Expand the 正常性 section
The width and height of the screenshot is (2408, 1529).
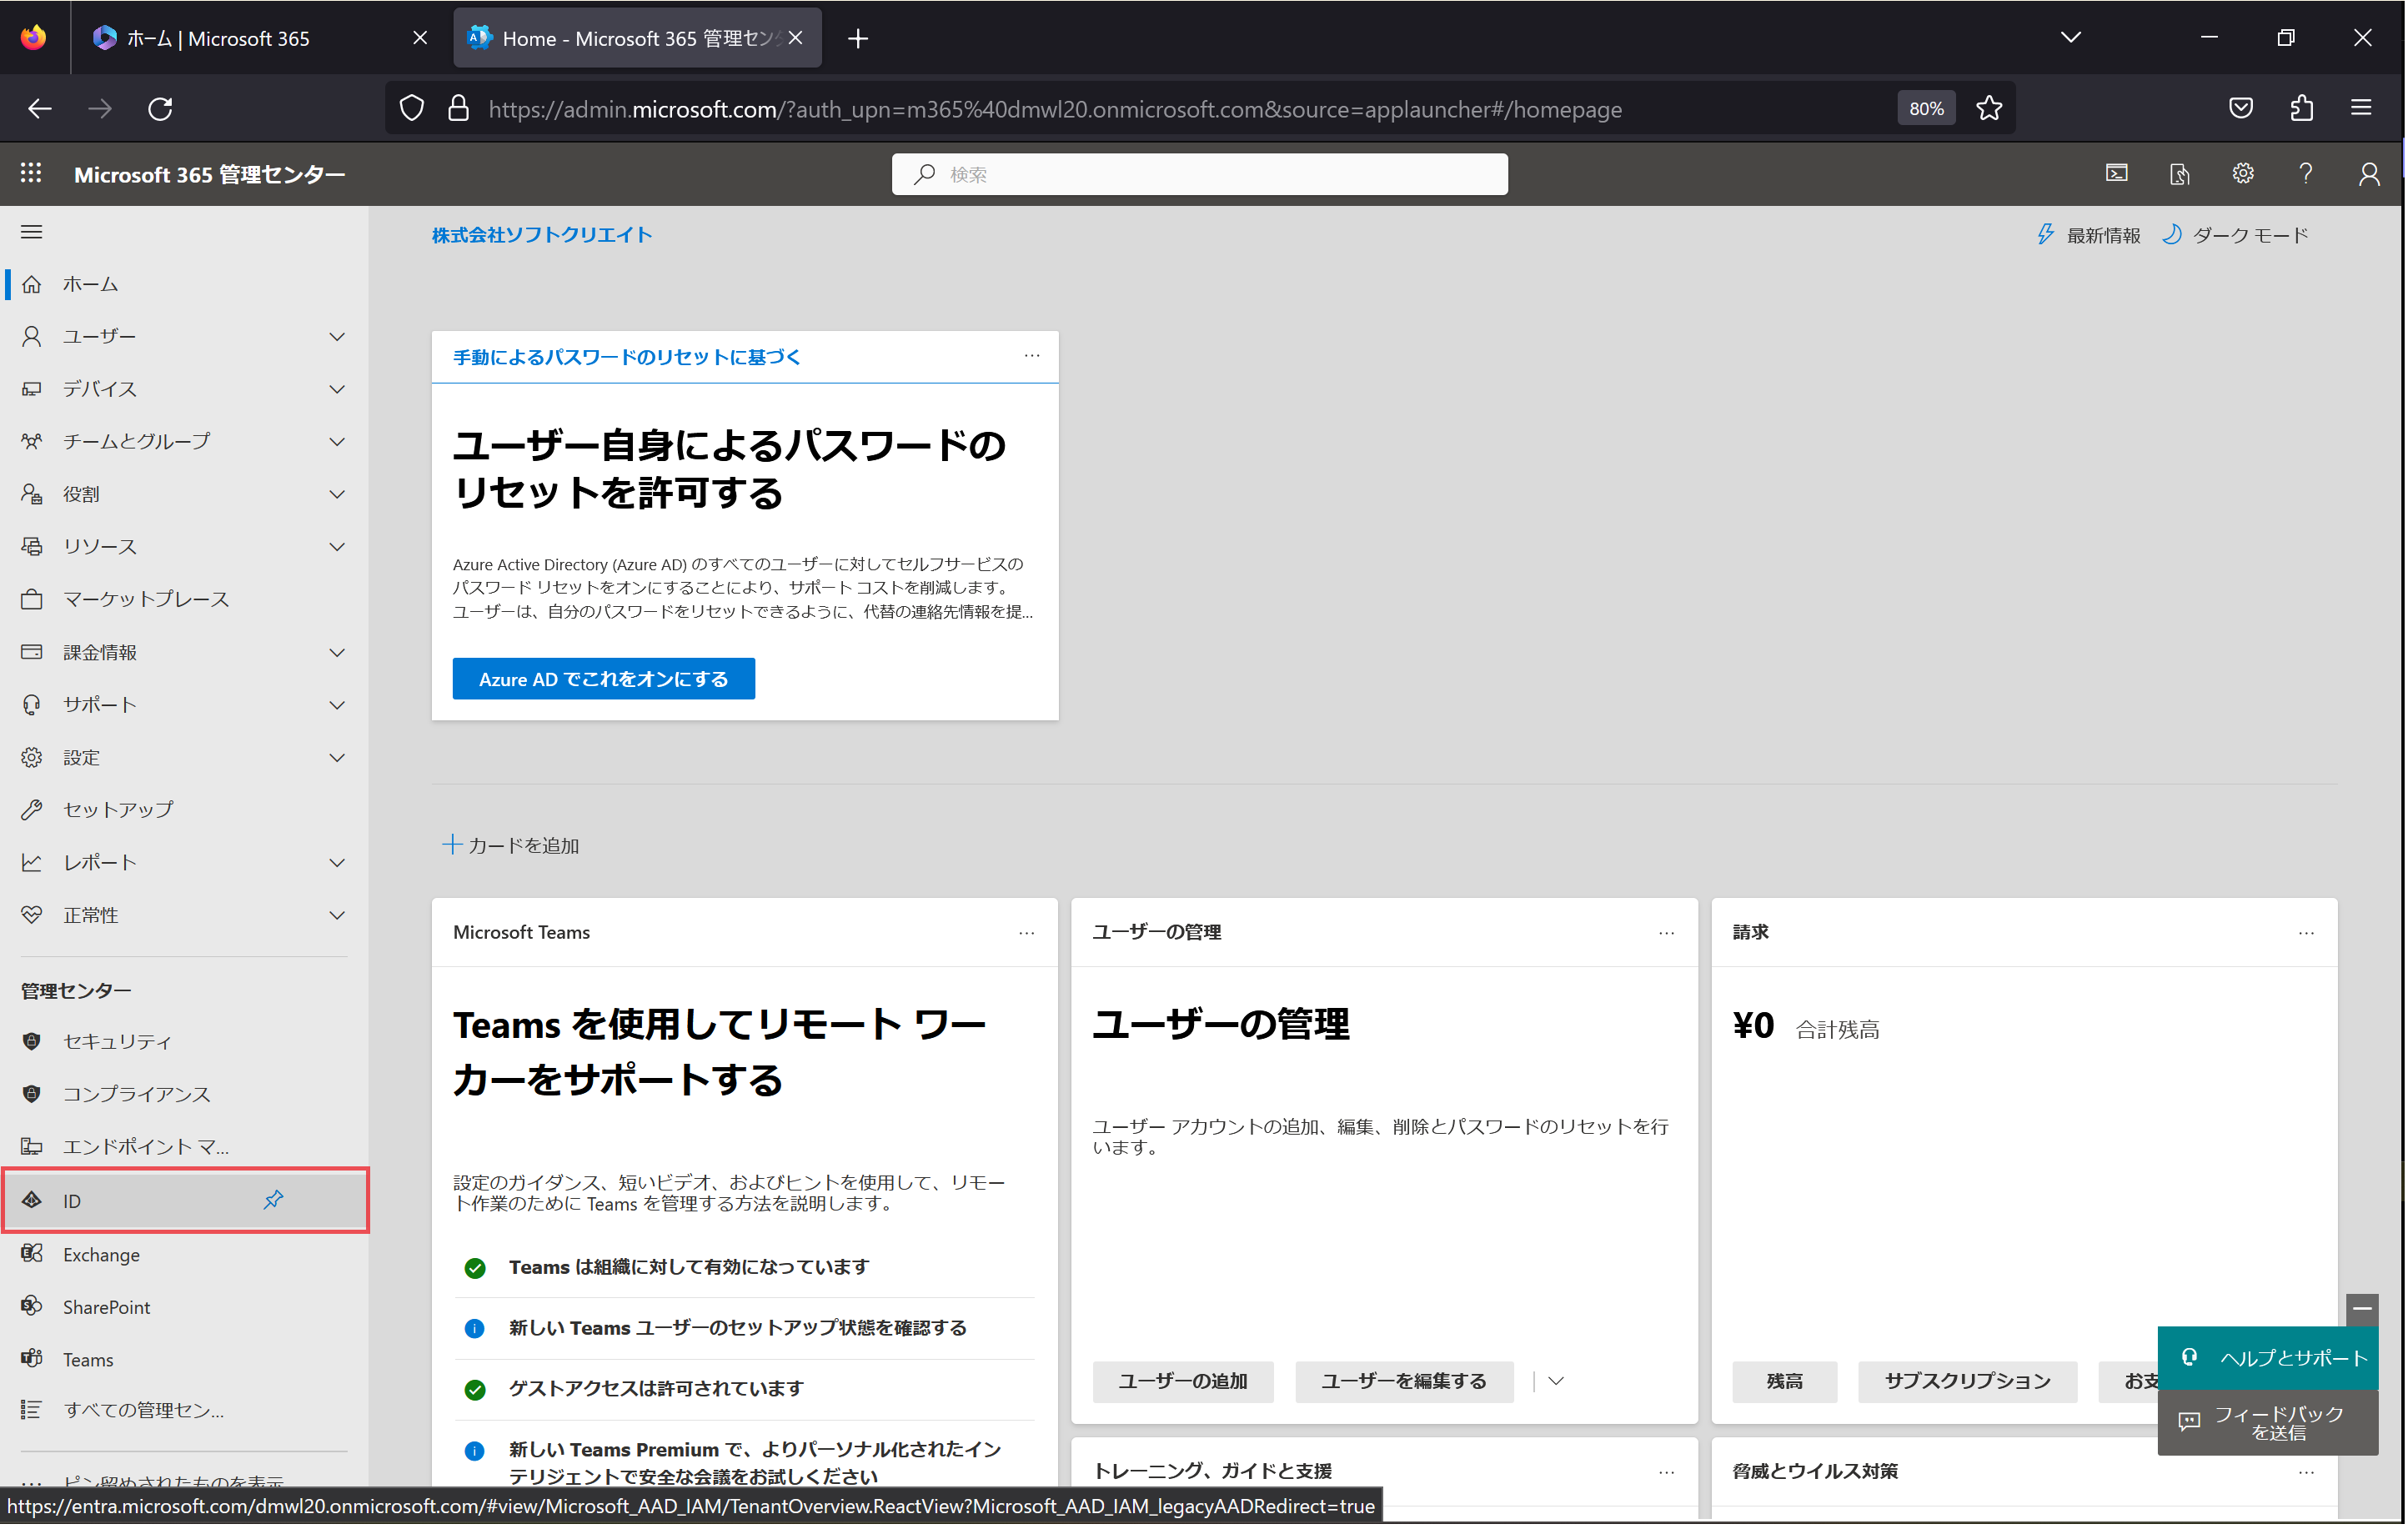coord(338,916)
